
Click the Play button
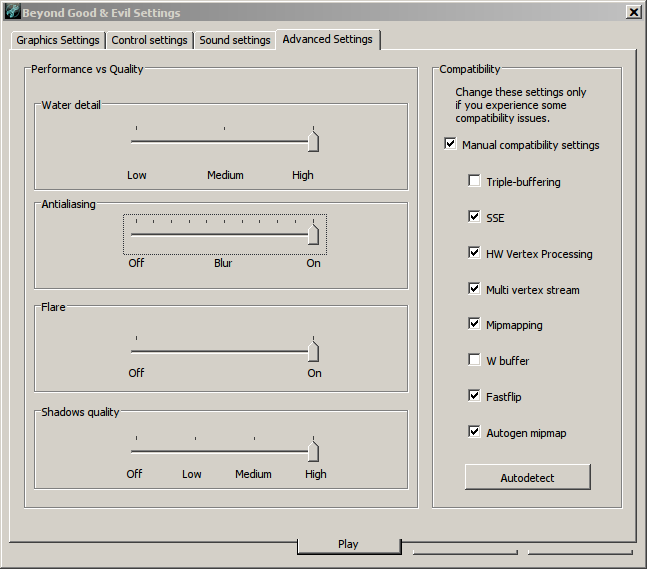(x=349, y=545)
